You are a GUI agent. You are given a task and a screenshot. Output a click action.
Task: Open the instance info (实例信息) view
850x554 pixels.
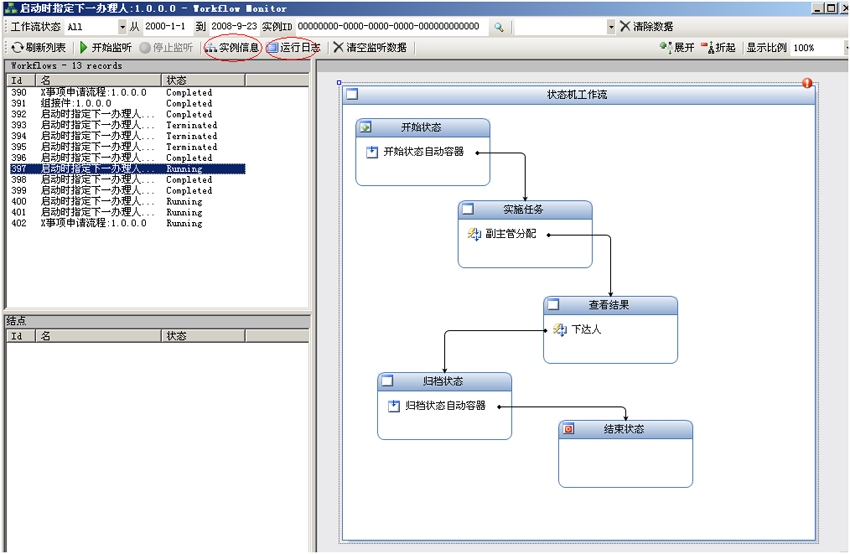(x=233, y=48)
